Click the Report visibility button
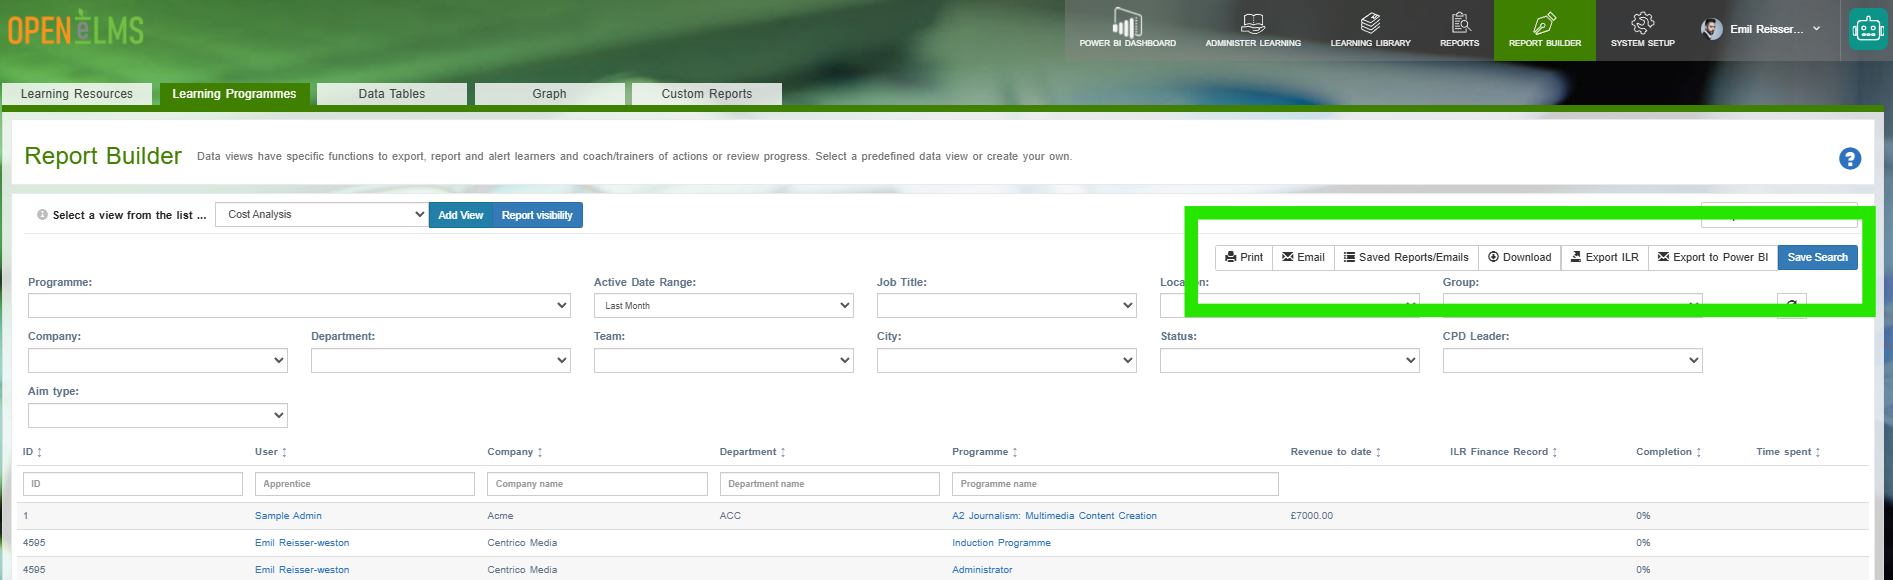 coord(537,215)
